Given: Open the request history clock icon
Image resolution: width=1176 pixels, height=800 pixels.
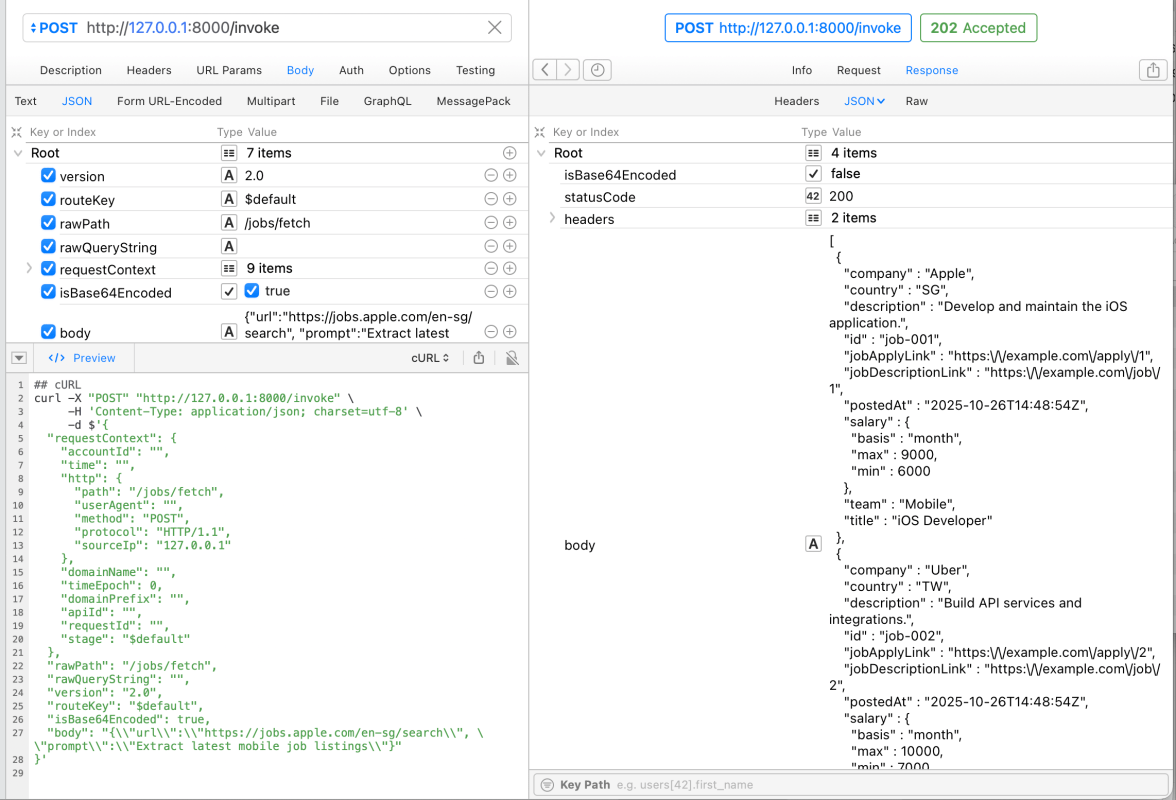Looking at the screenshot, I should tap(597, 70).
